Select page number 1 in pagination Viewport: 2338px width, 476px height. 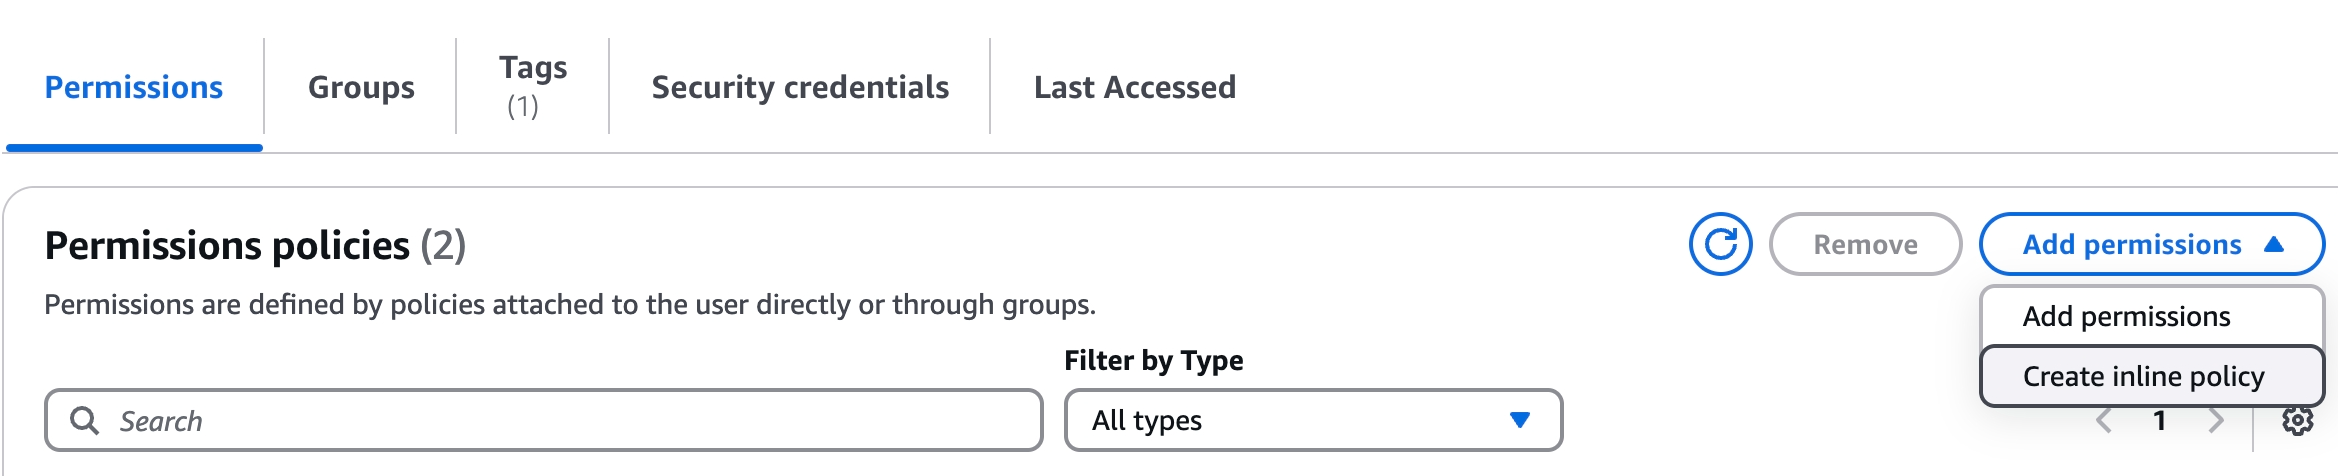(x=2160, y=421)
